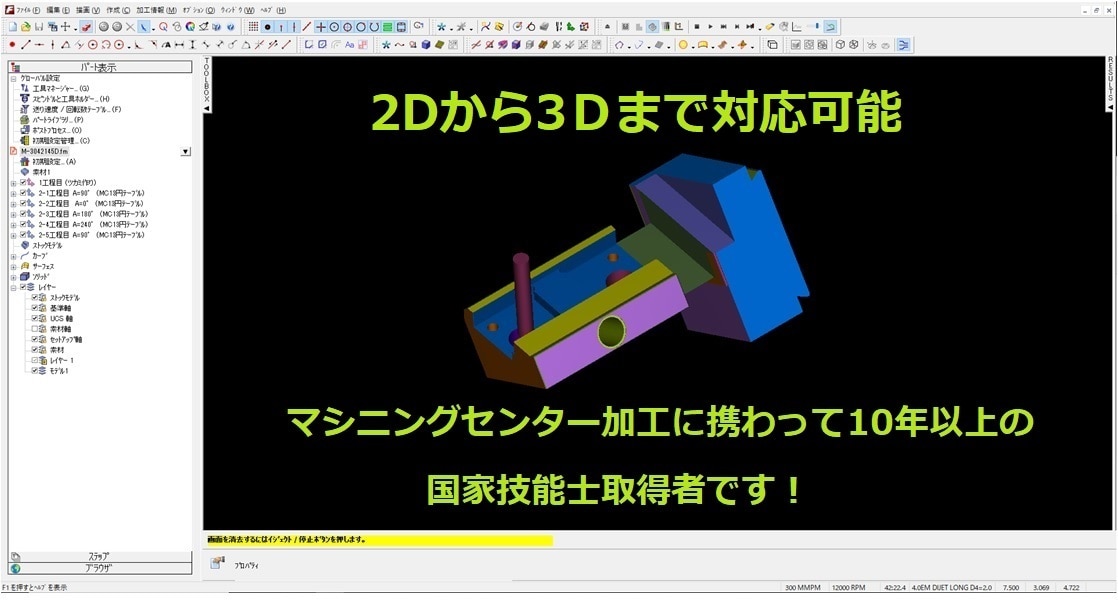
Task: Click the help question mark icon
Action: tap(230, 26)
